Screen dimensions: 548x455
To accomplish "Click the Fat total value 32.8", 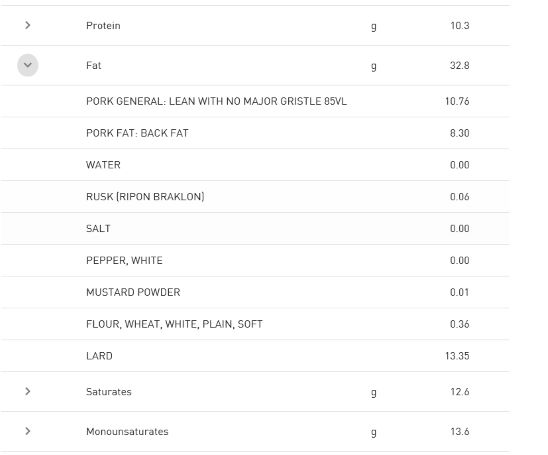I will click(459, 65).
